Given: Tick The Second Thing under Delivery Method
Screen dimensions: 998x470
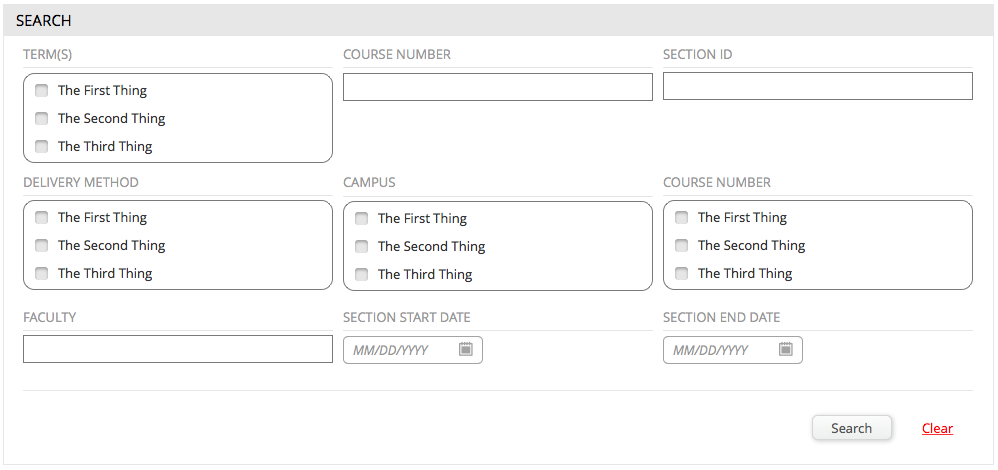Looking at the screenshot, I should click(x=41, y=245).
